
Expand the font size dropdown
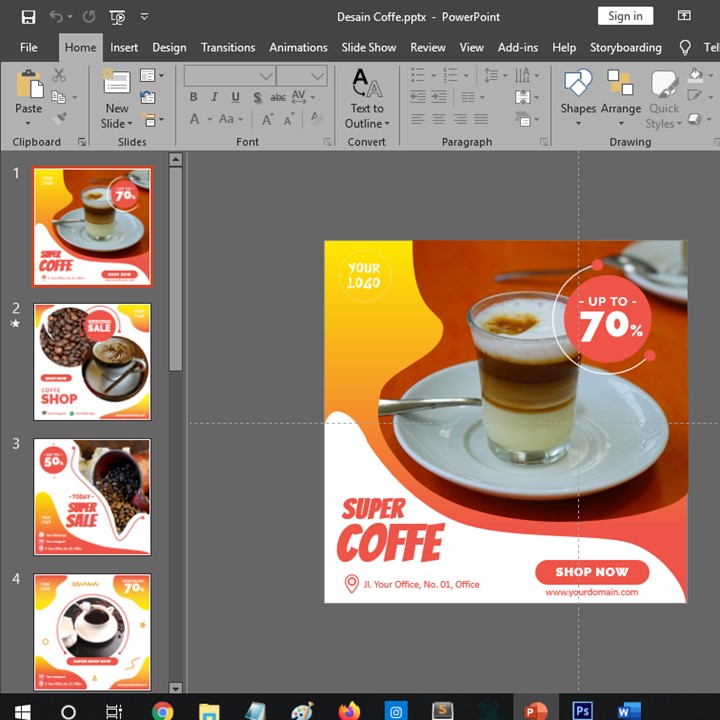(317, 76)
